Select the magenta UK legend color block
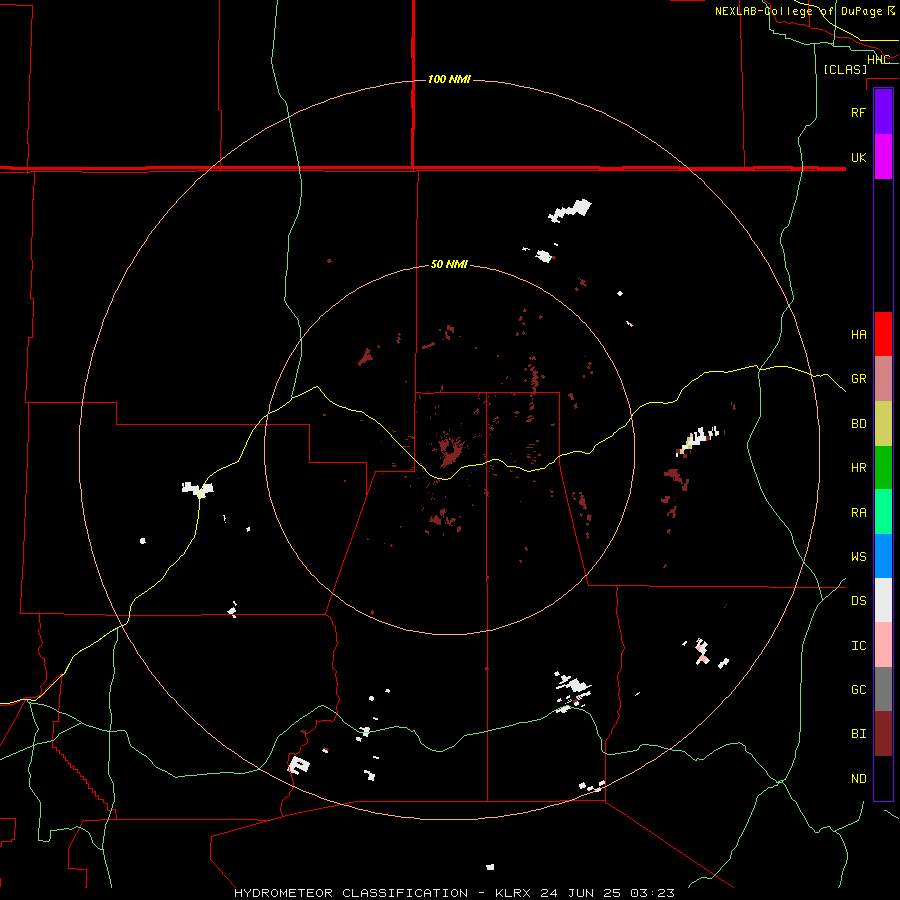The height and width of the screenshot is (900, 900). pyautogui.click(x=883, y=157)
